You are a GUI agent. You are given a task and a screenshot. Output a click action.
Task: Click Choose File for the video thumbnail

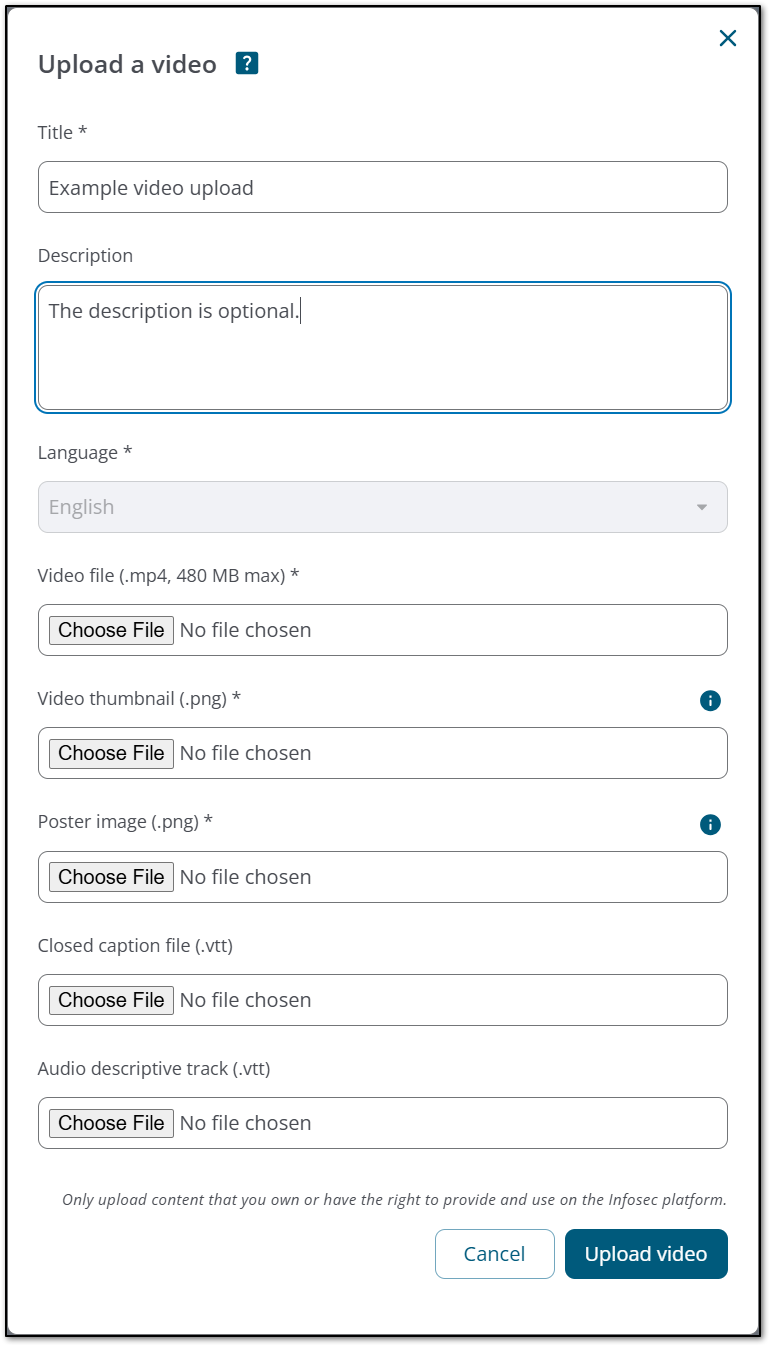coord(111,753)
